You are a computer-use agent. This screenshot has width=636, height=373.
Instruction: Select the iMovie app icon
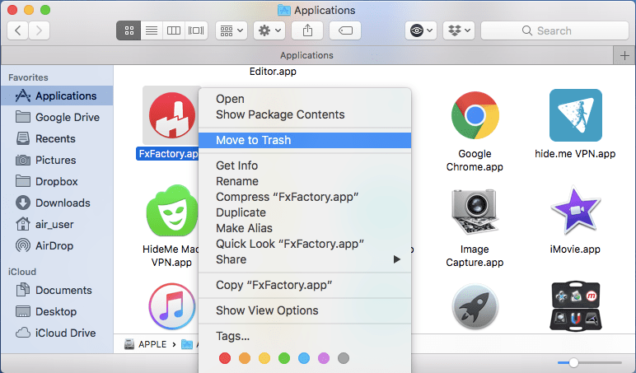coord(575,211)
